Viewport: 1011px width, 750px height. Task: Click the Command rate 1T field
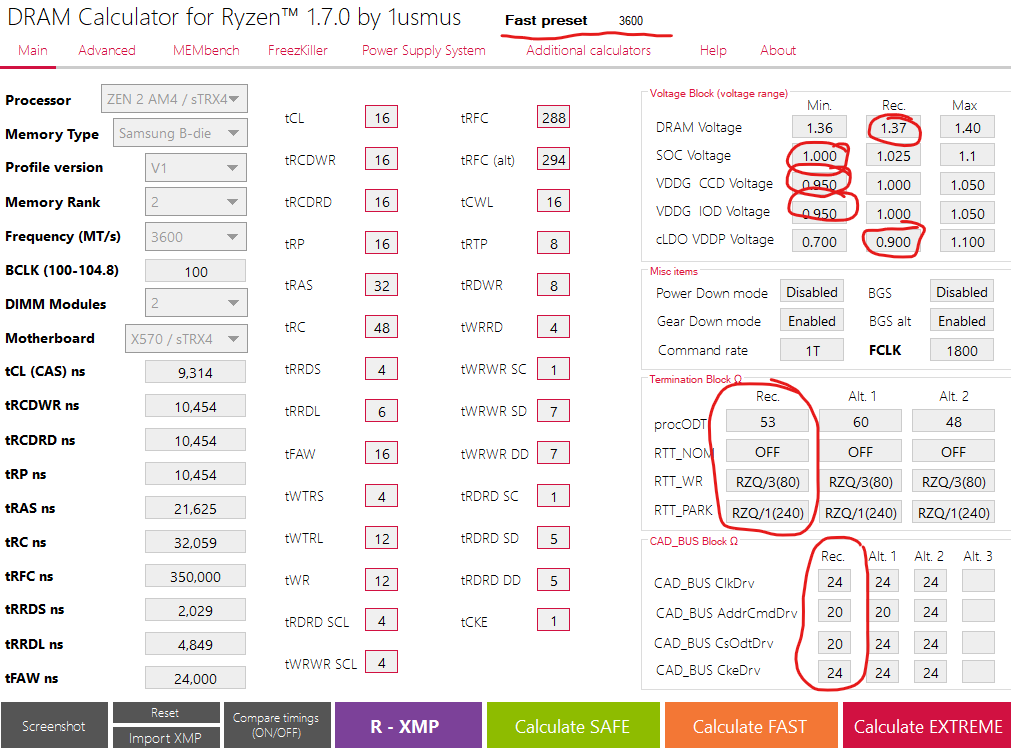click(x=812, y=350)
